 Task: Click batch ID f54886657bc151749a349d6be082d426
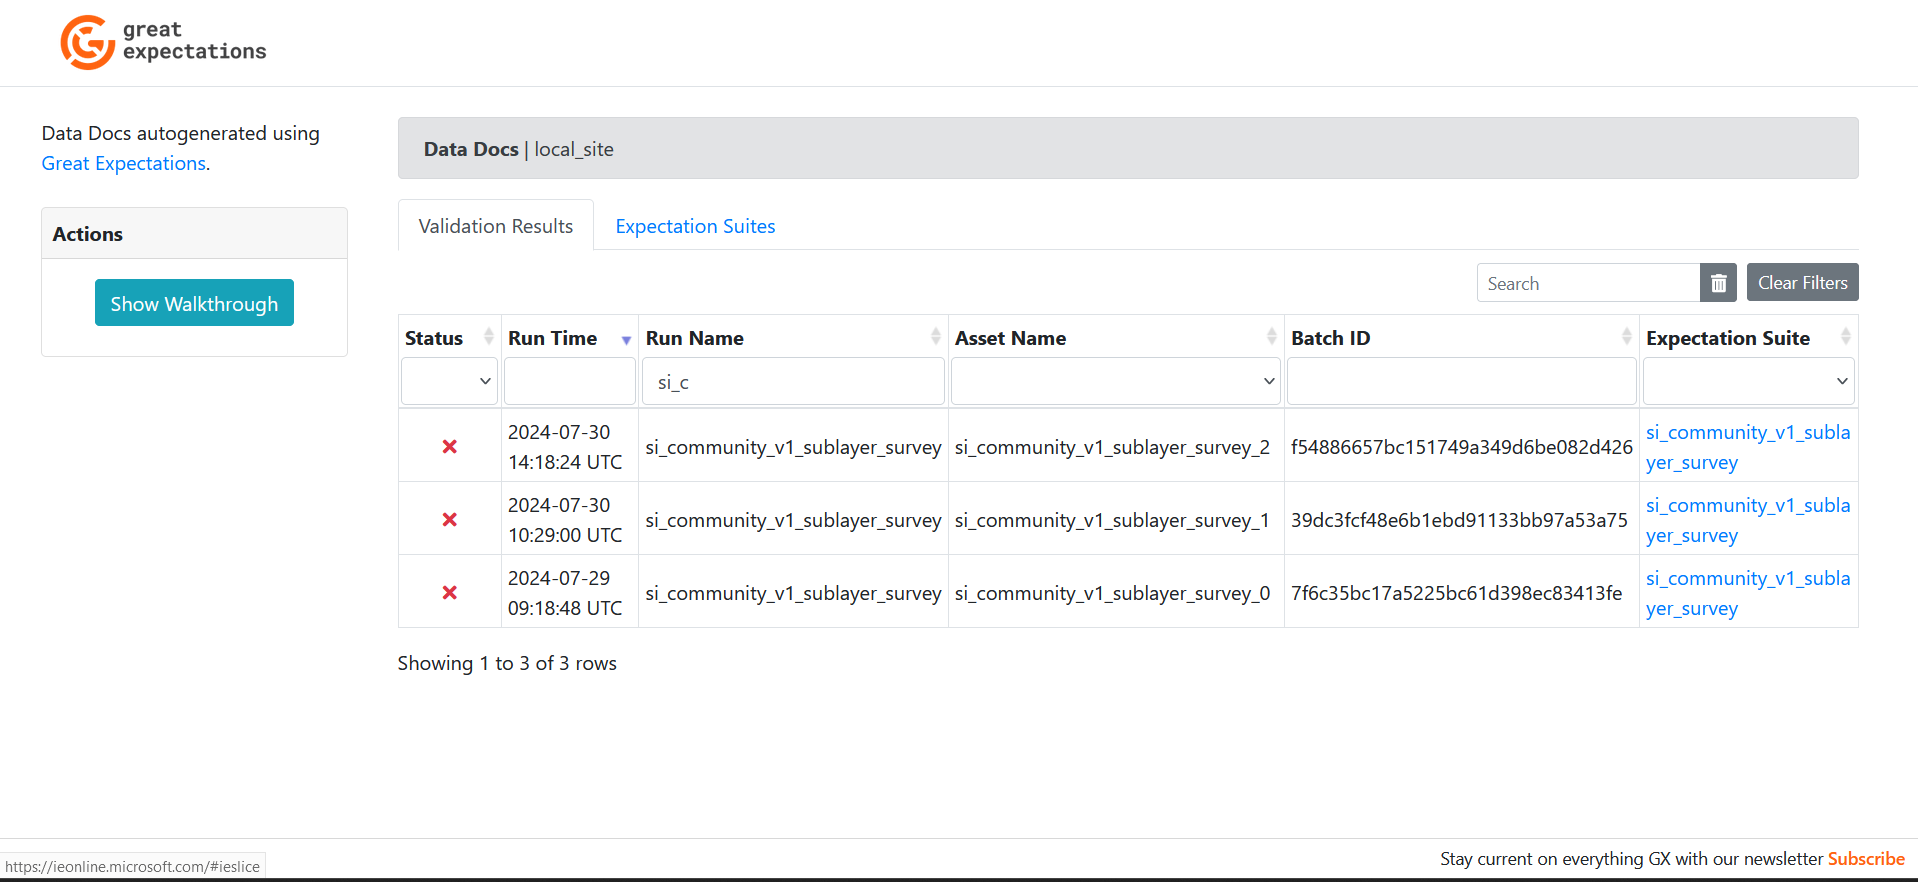pyautogui.click(x=1461, y=447)
